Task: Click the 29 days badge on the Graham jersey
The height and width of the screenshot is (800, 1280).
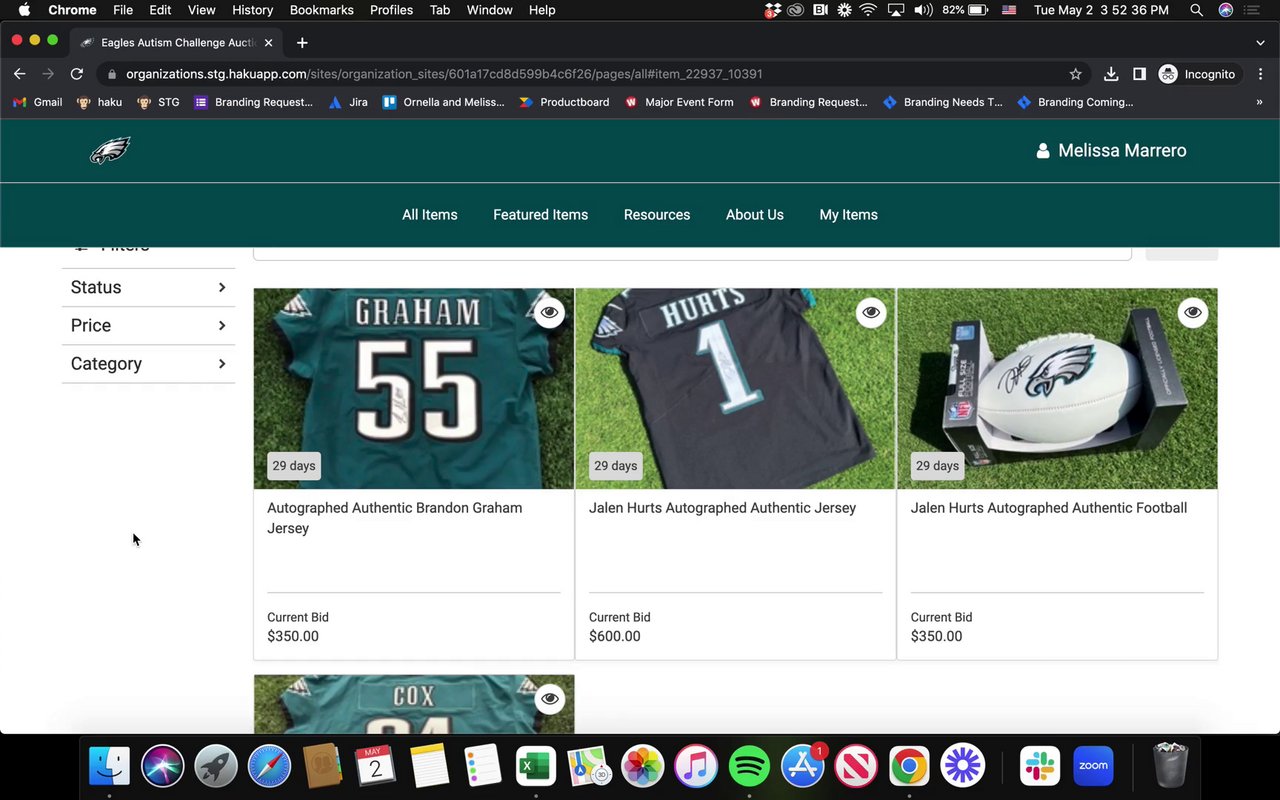Action: coord(294,466)
